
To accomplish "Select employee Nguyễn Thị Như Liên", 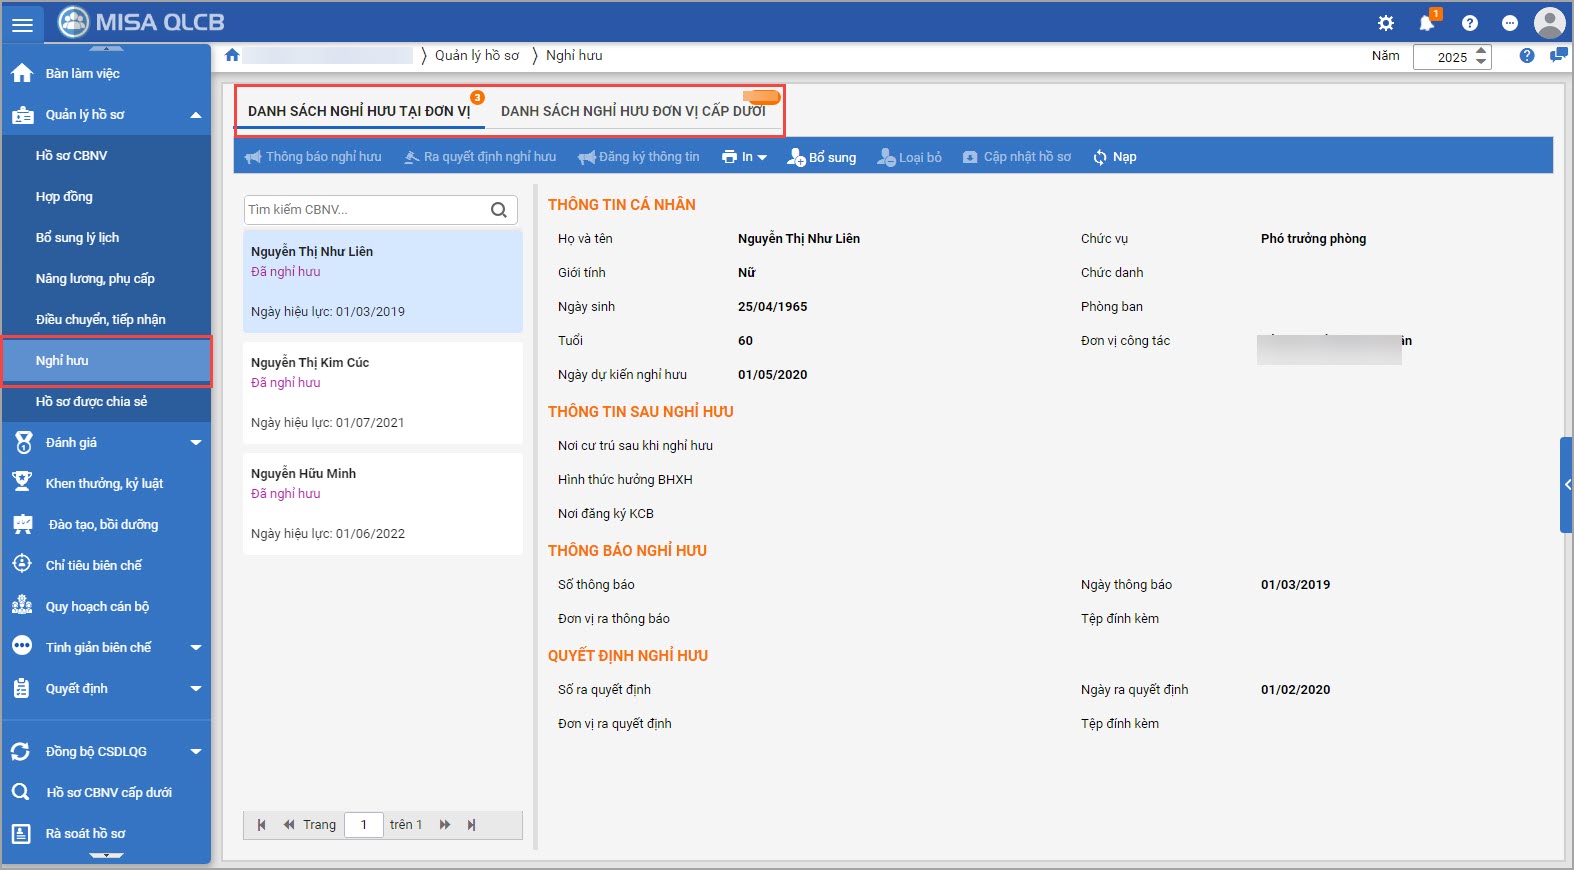I will (383, 282).
